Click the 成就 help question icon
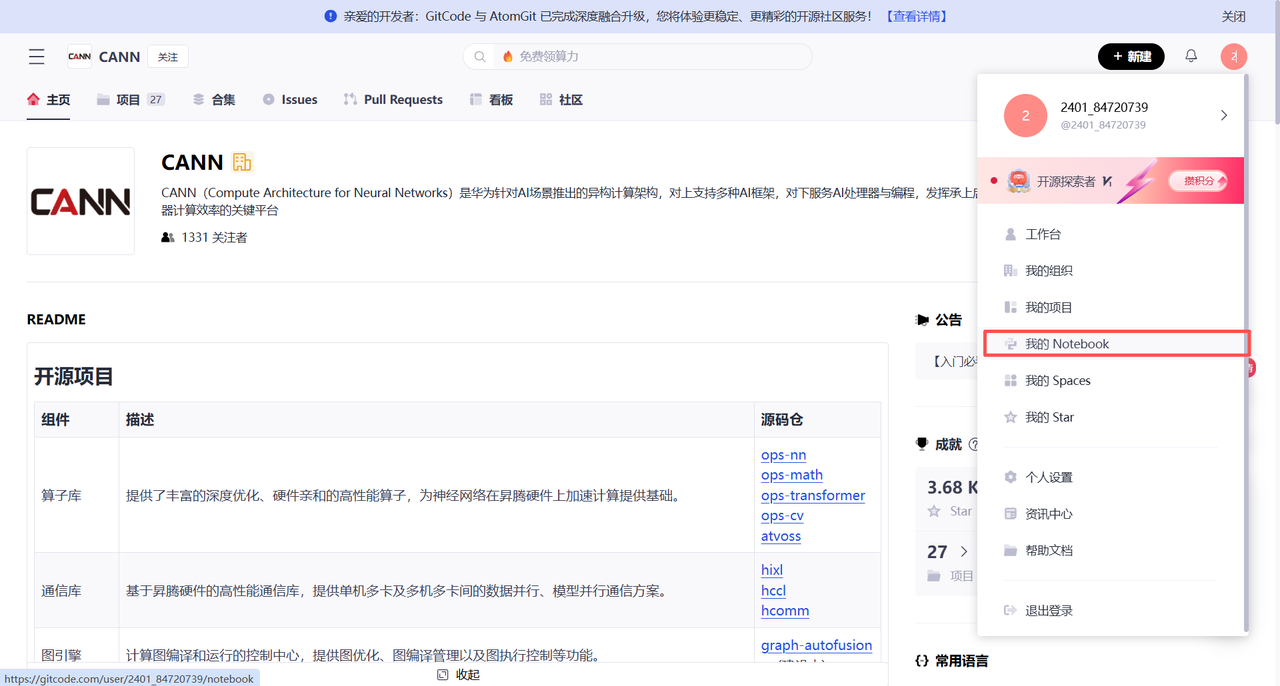Screen dimensions: 1280x686 973,445
